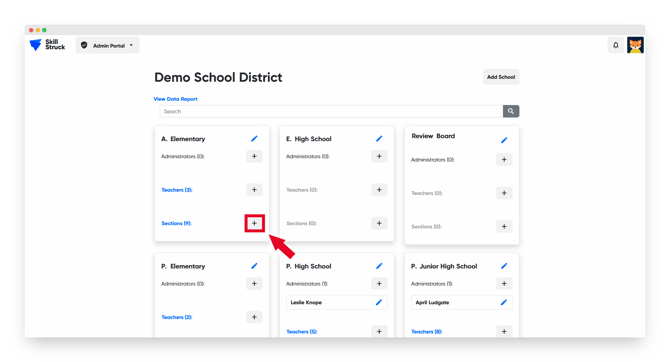
Task: Edit P. Elementary with pencil icon
Action: (x=254, y=266)
